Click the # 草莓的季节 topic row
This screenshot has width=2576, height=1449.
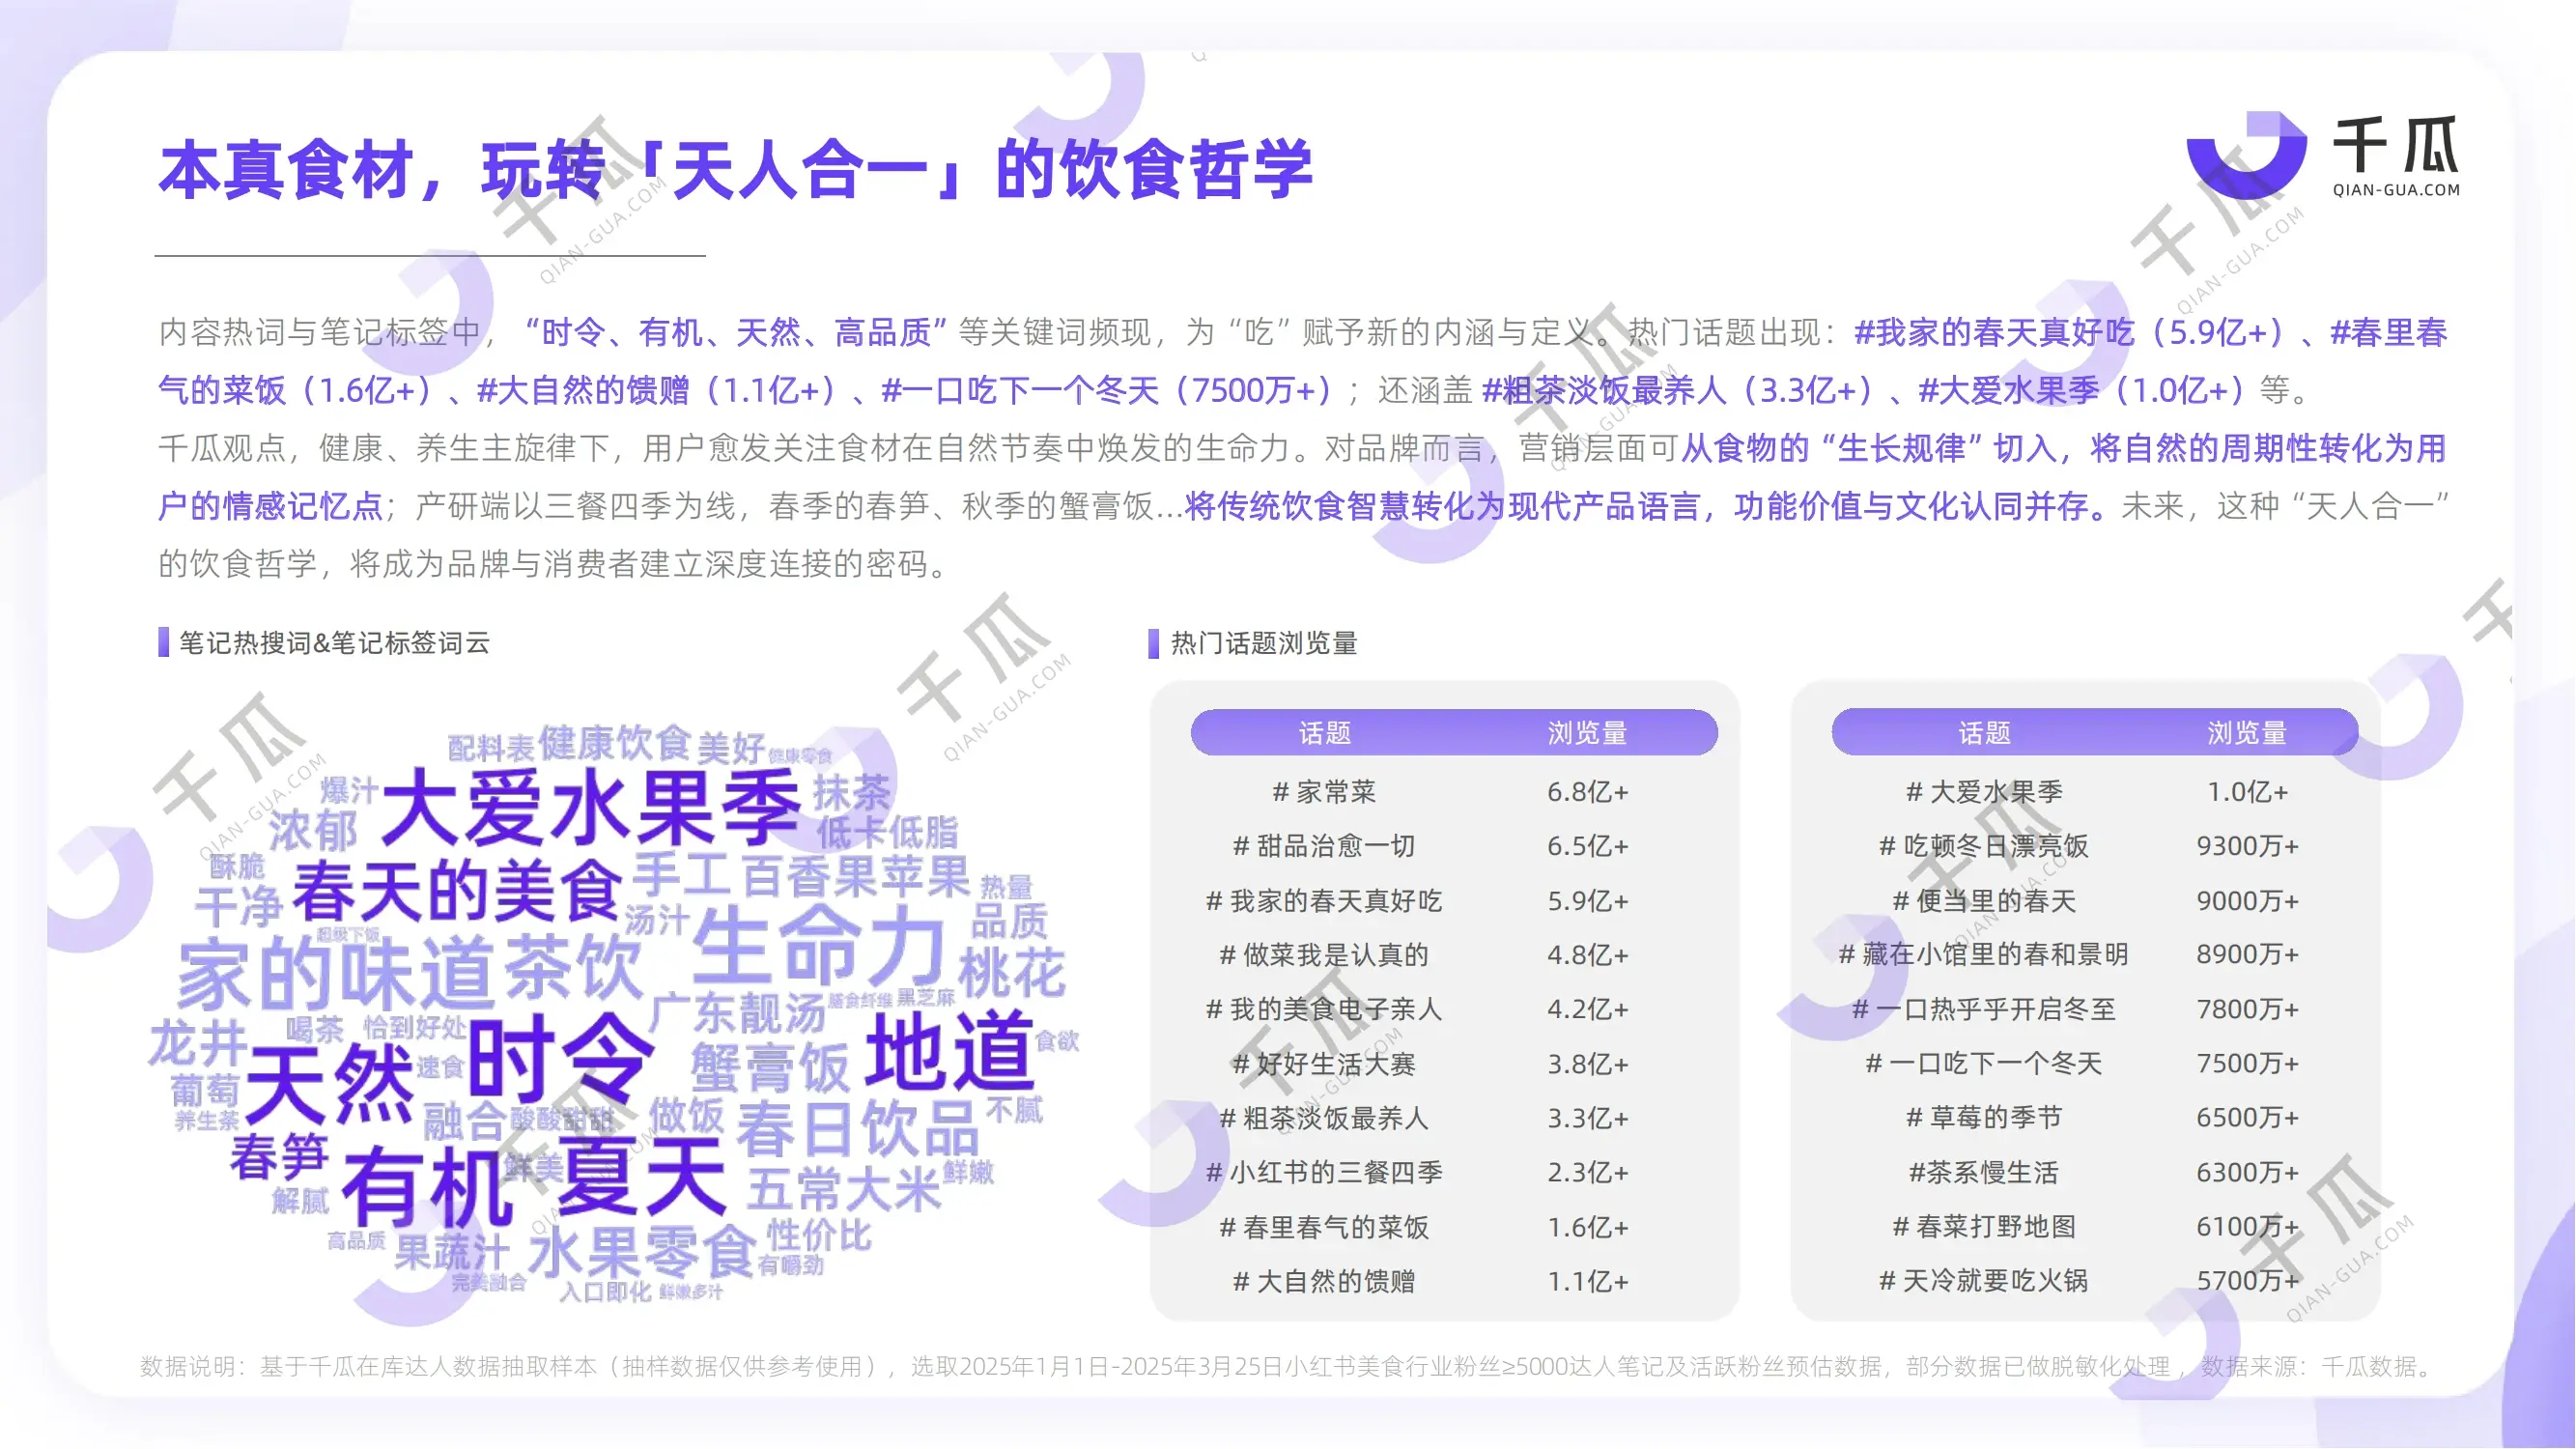1984,1118
